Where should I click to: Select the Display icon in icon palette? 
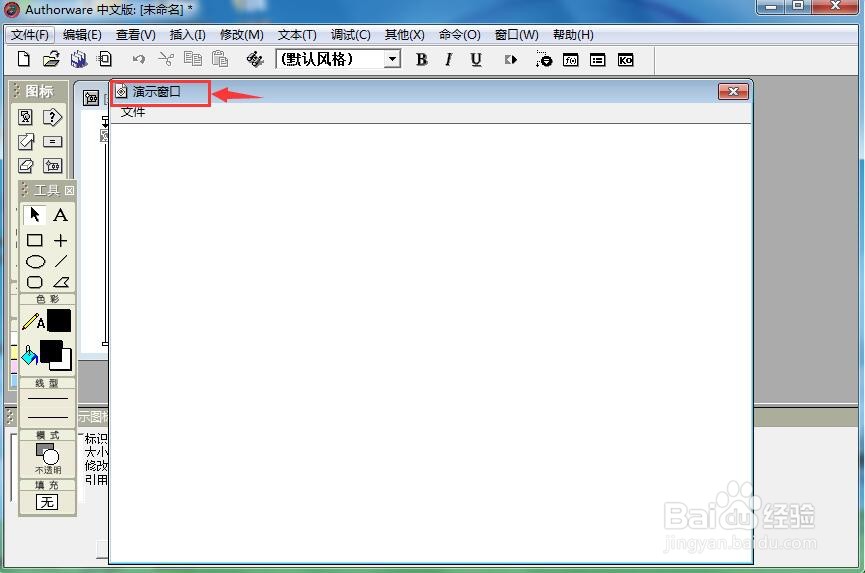click(25, 117)
